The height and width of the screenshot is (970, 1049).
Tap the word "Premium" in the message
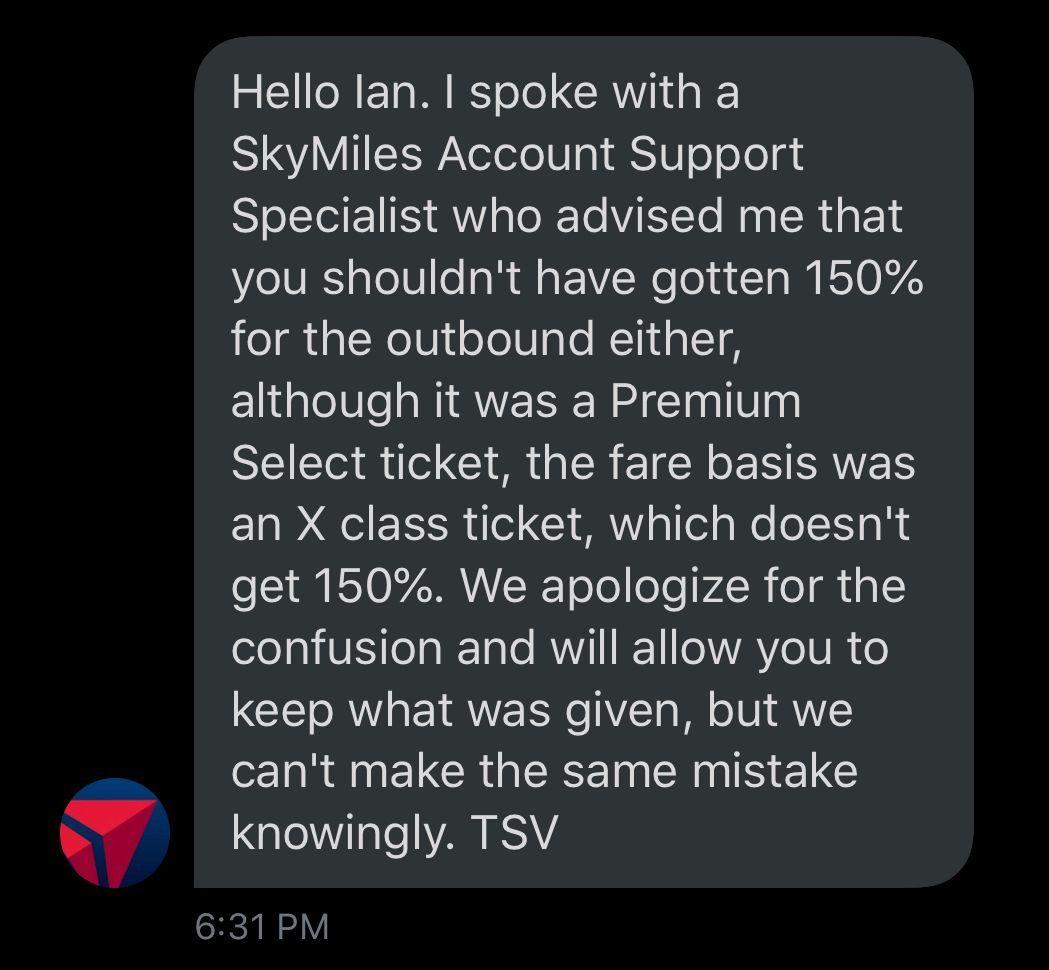pyautogui.click(x=705, y=401)
